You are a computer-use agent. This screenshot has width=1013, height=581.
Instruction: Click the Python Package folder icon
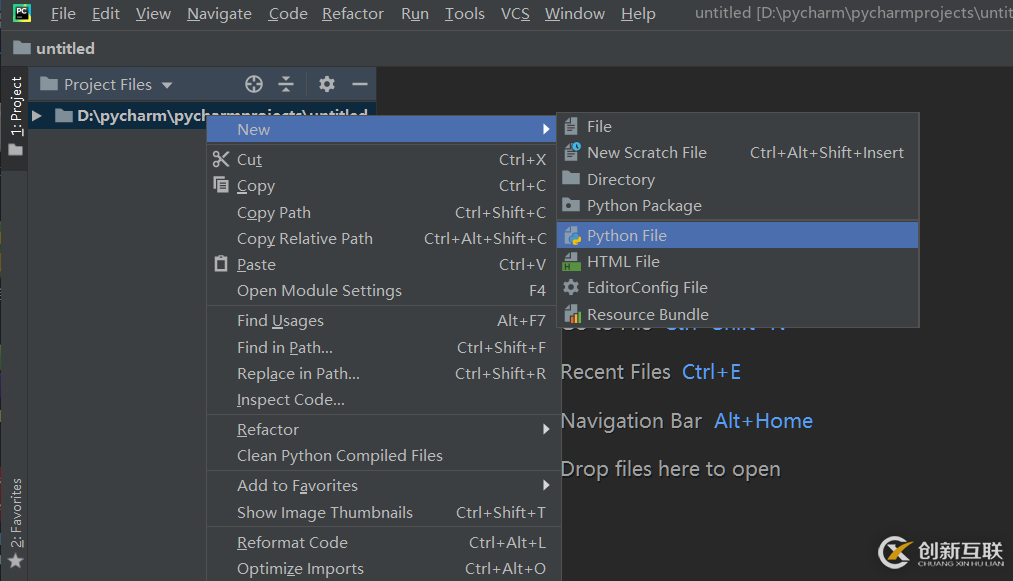click(x=572, y=206)
